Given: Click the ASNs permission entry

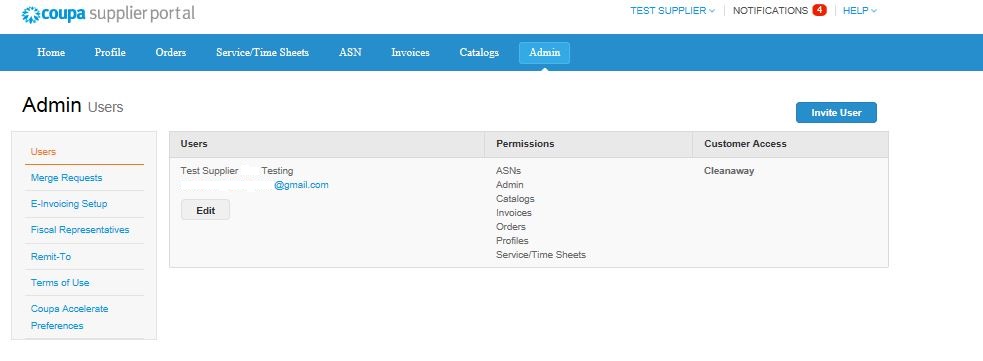Looking at the screenshot, I should coord(508,170).
